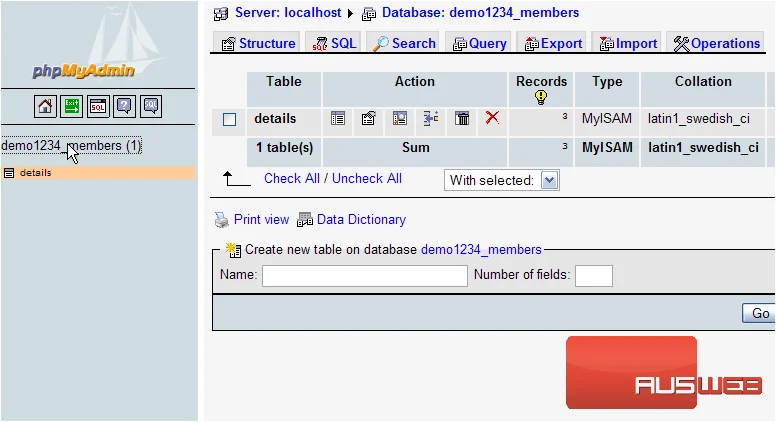Open the Data Dictionary link
Viewport: 776px width, 422px height.
[361, 220]
